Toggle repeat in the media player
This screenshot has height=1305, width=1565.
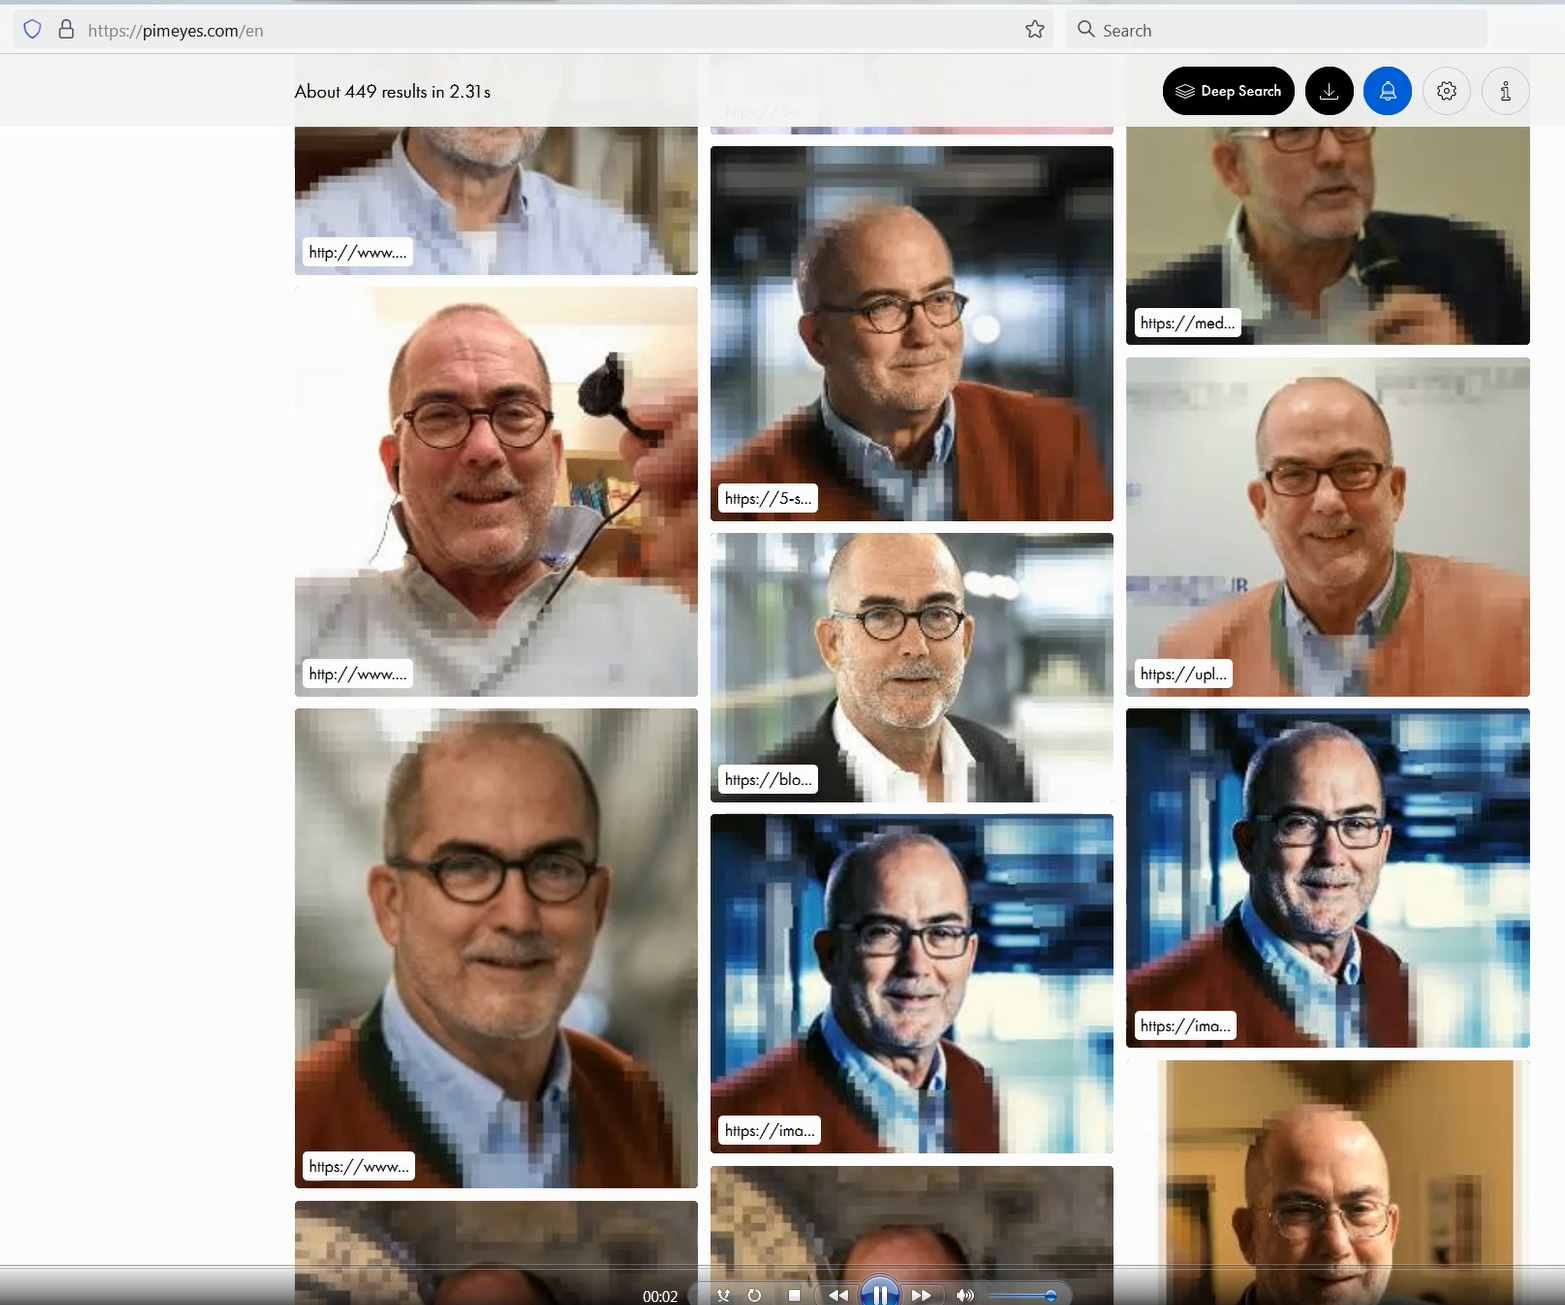tap(755, 1295)
